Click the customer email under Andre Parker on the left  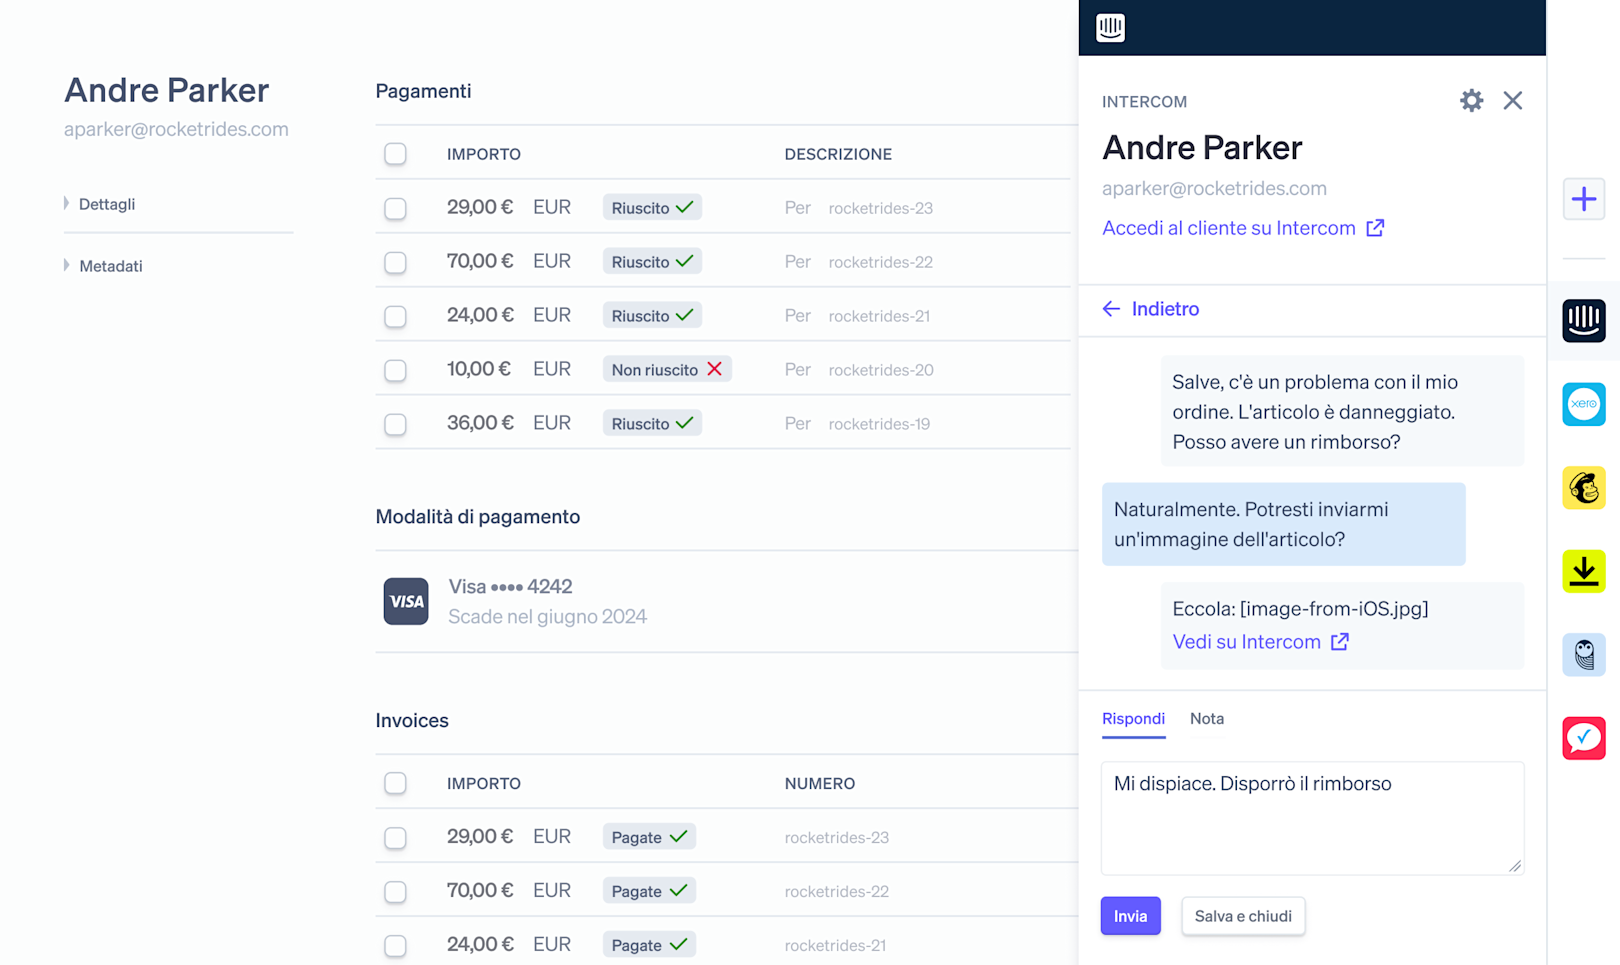click(x=176, y=129)
